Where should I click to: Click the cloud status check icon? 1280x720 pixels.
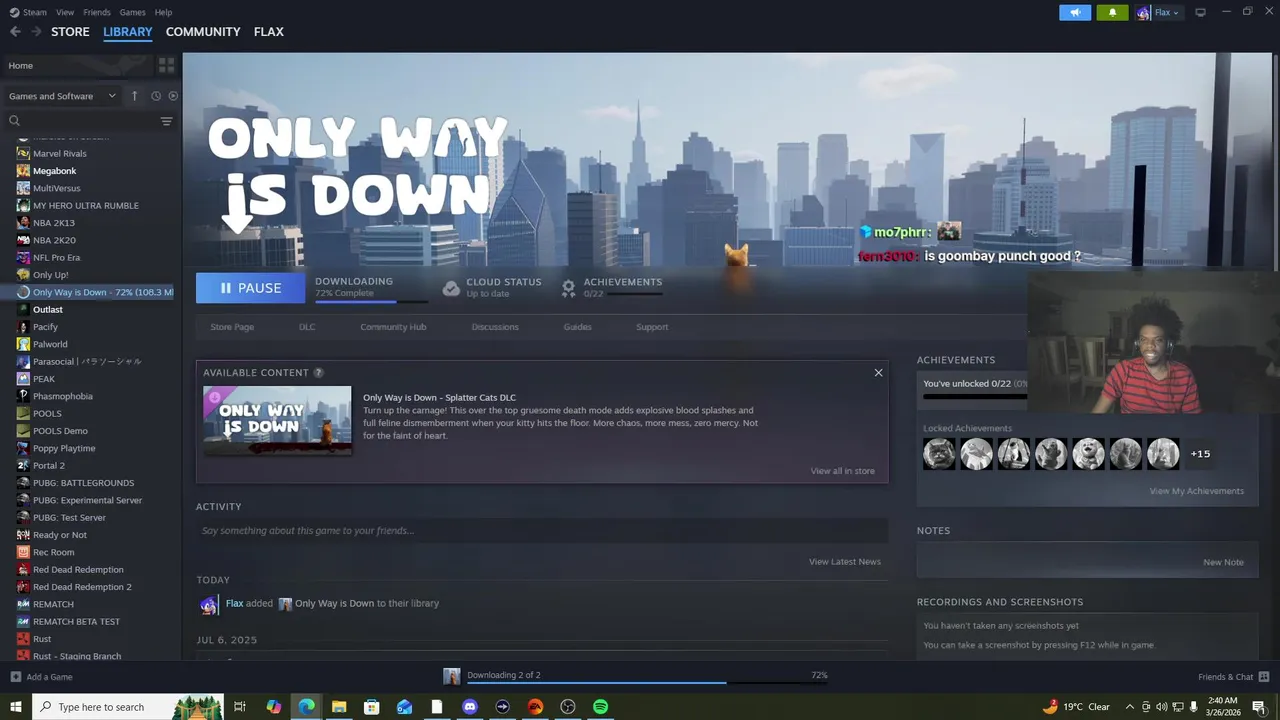451,288
